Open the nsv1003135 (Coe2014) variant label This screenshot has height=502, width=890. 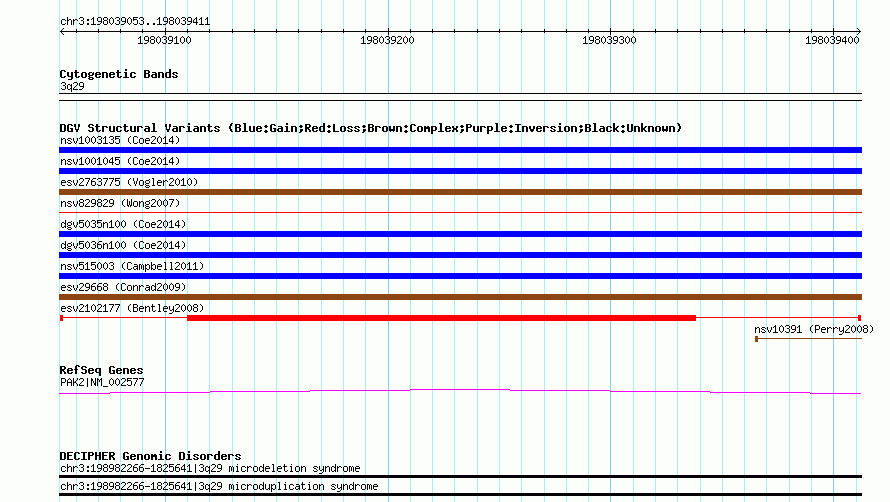pyautogui.click(x=120, y=140)
